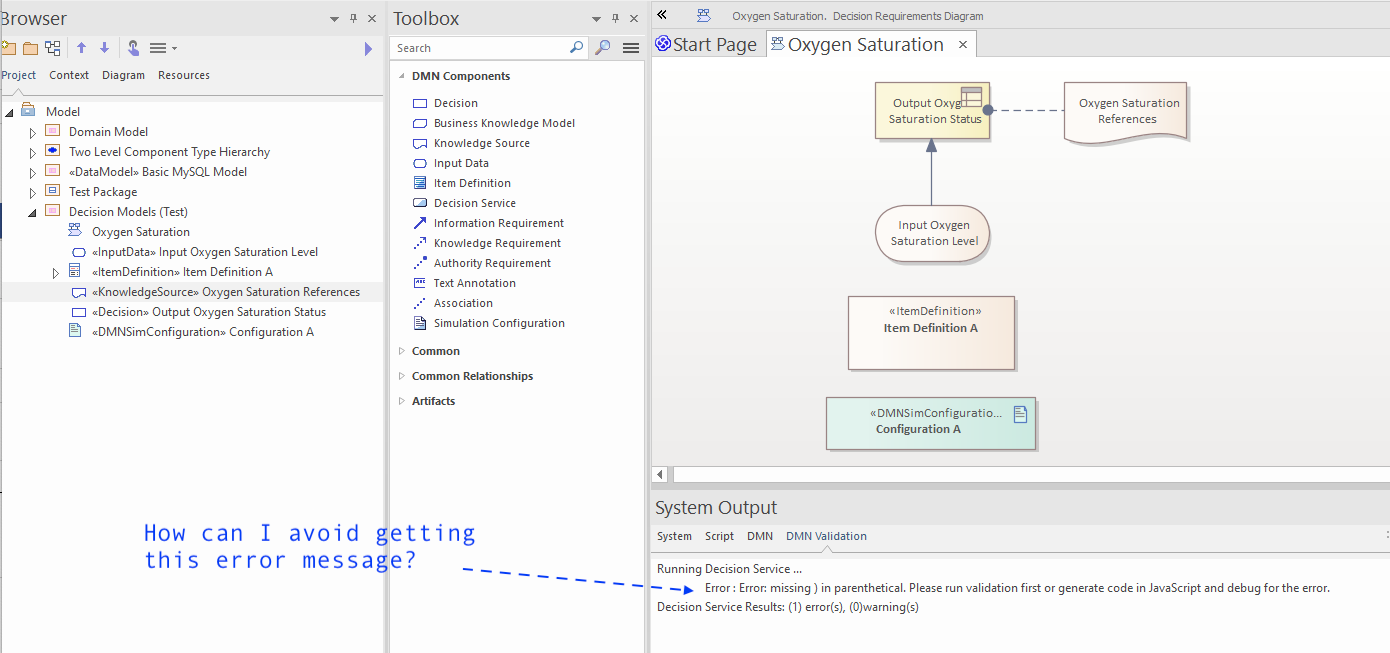Image resolution: width=1390 pixels, height=653 pixels.
Task: Switch to the Project tab in Browser
Action: [19, 75]
